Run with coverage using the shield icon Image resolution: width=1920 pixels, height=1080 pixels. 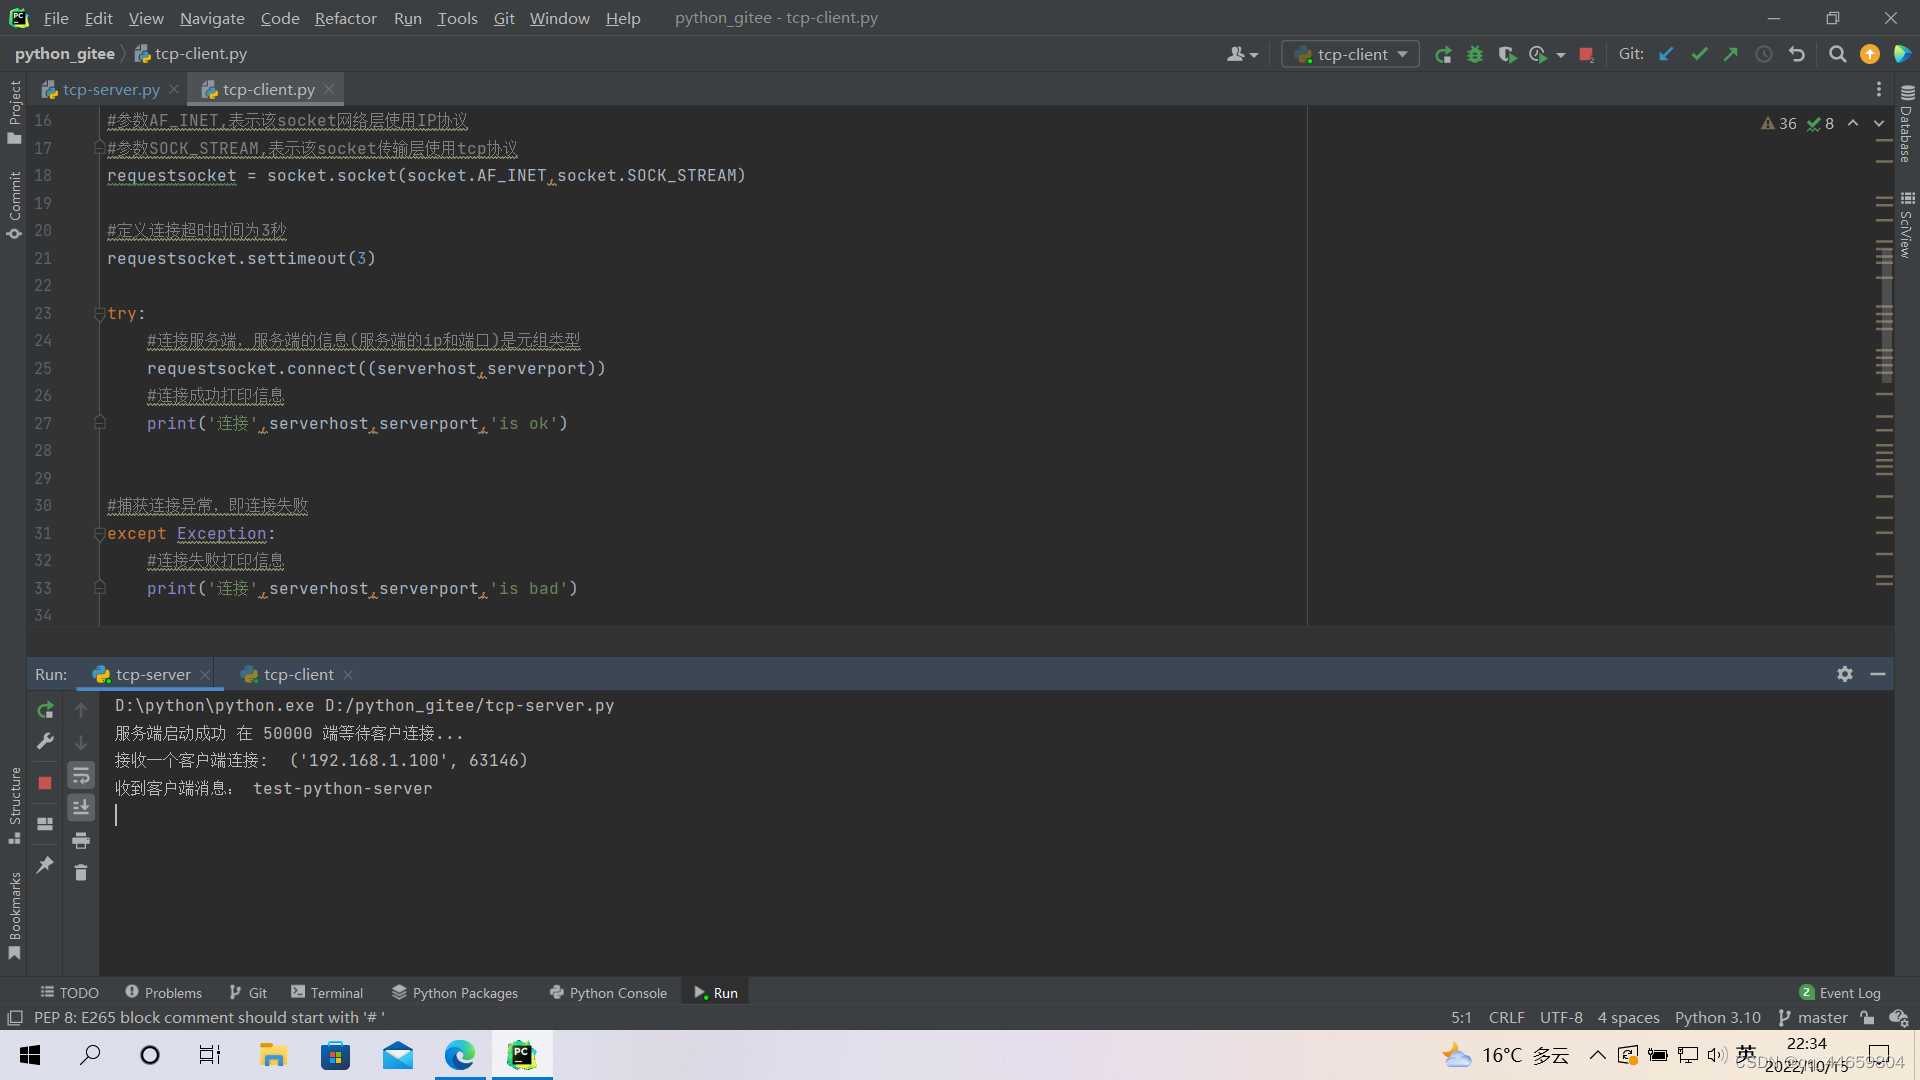coord(1507,54)
